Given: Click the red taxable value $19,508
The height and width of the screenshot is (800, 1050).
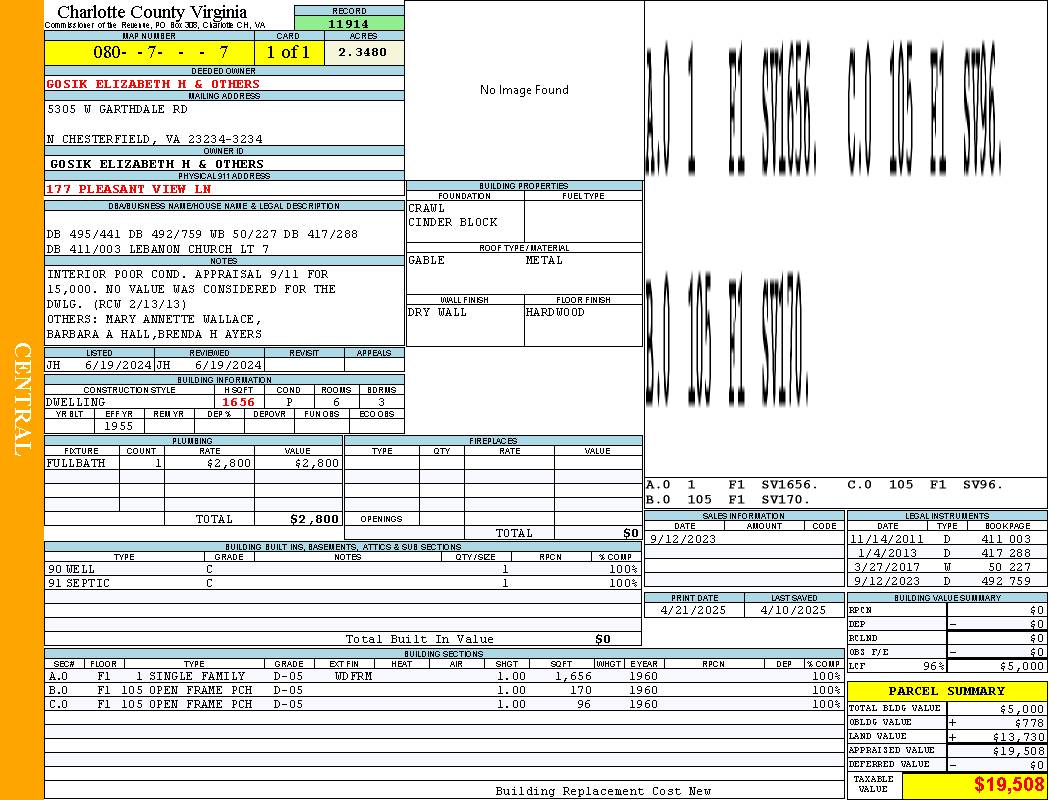Looking at the screenshot, I should click(1010, 785).
